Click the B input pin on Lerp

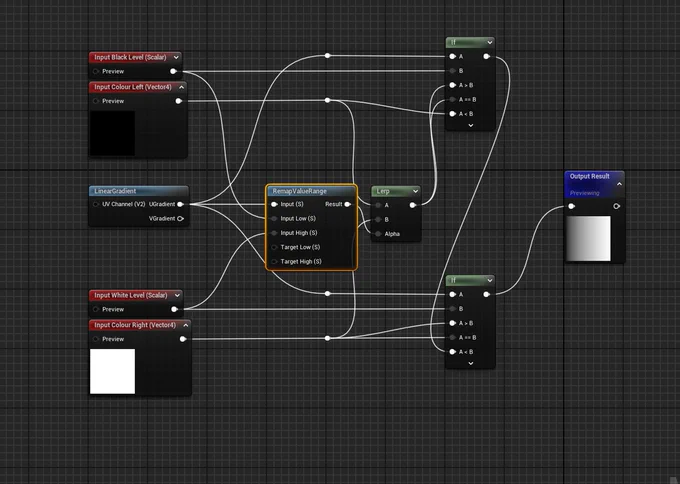point(378,219)
